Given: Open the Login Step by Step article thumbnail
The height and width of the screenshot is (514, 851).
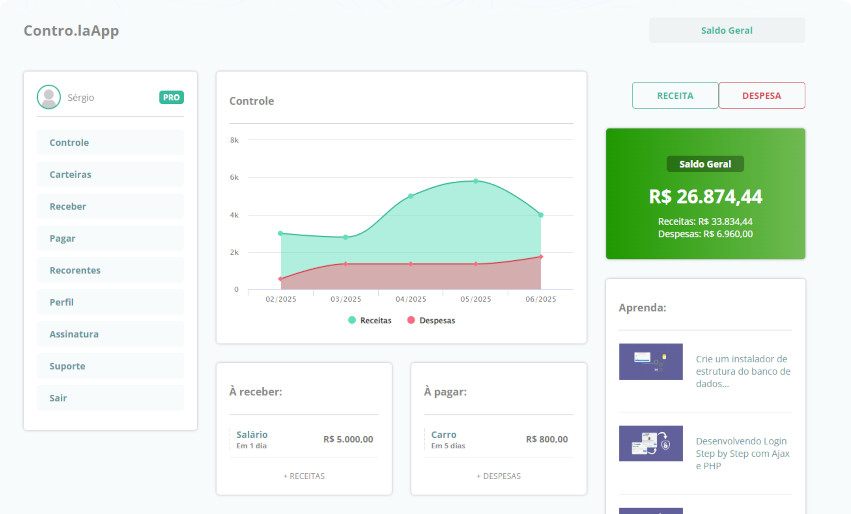Looking at the screenshot, I should coord(651,443).
